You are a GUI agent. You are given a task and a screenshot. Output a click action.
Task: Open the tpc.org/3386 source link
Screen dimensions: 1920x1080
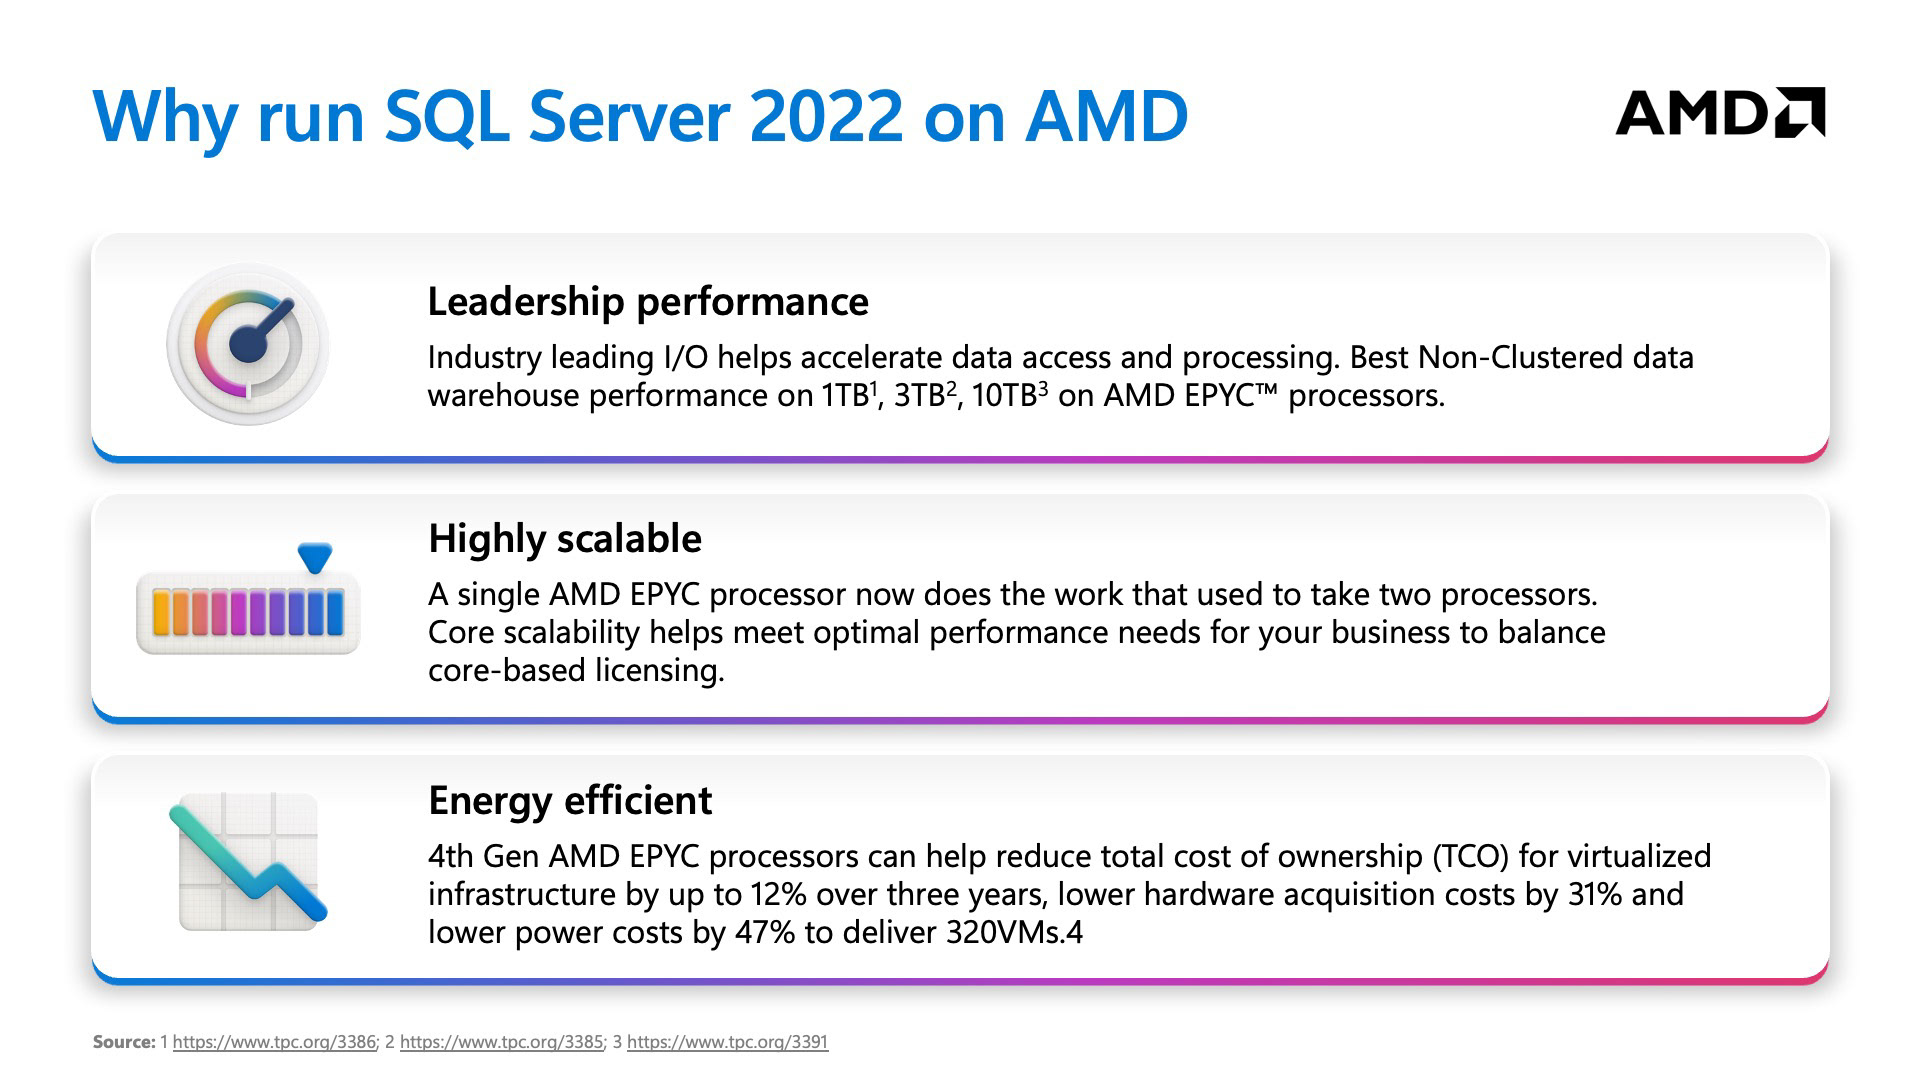274,1042
